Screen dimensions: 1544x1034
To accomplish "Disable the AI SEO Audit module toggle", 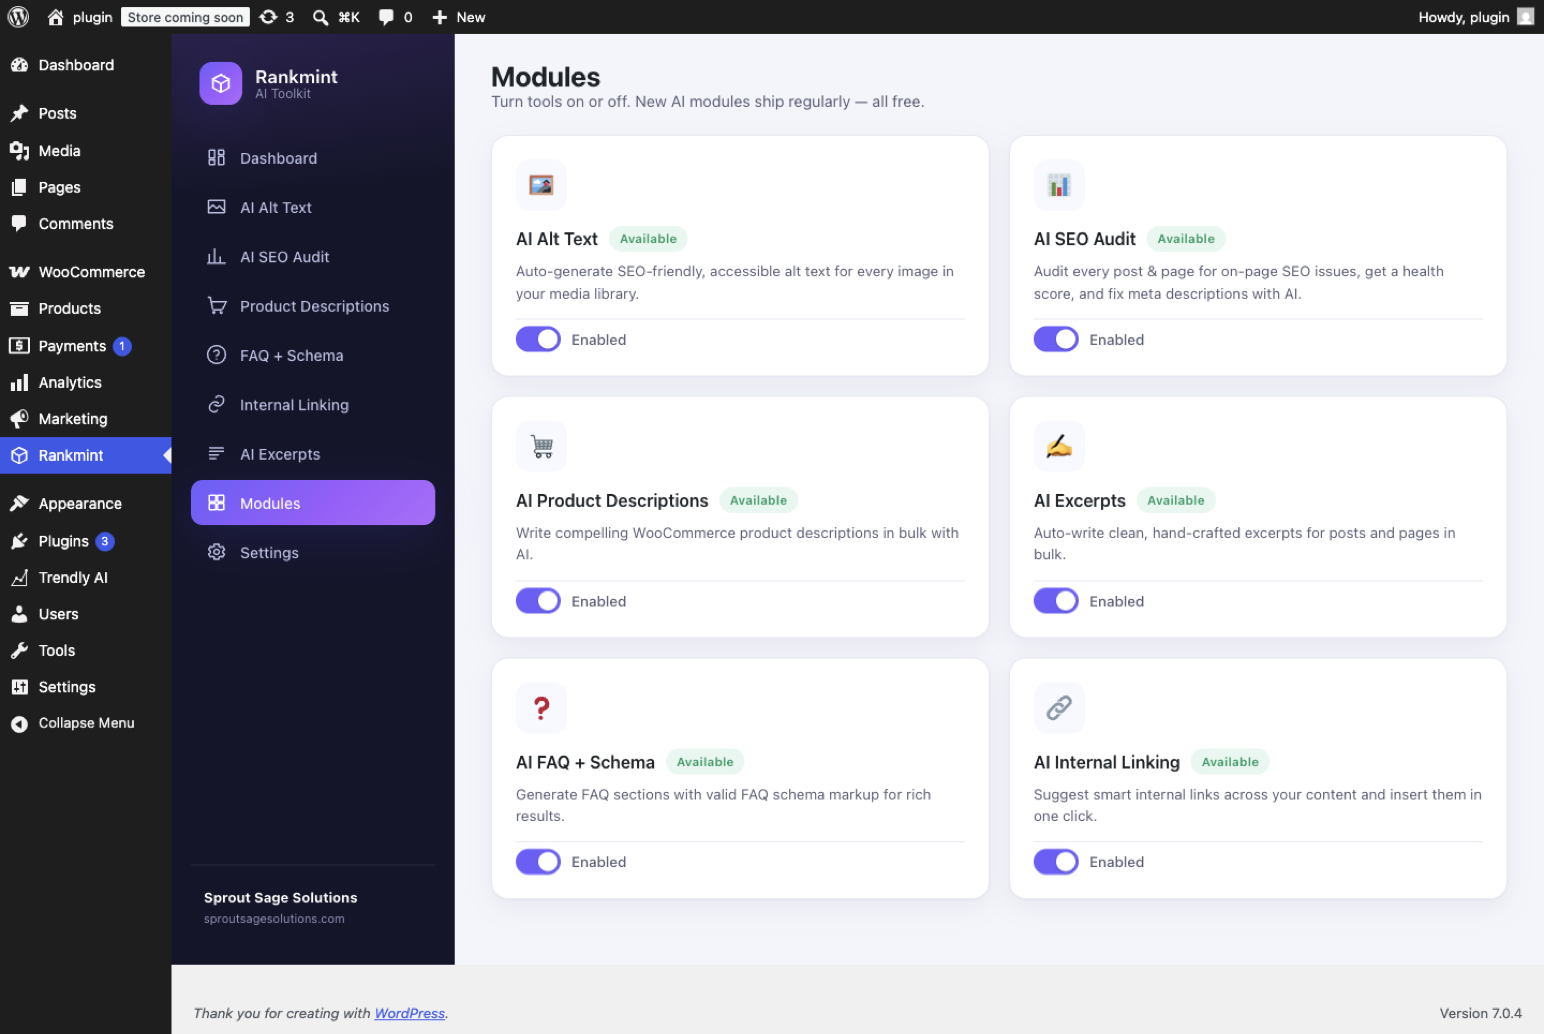I will (x=1056, y=340).
